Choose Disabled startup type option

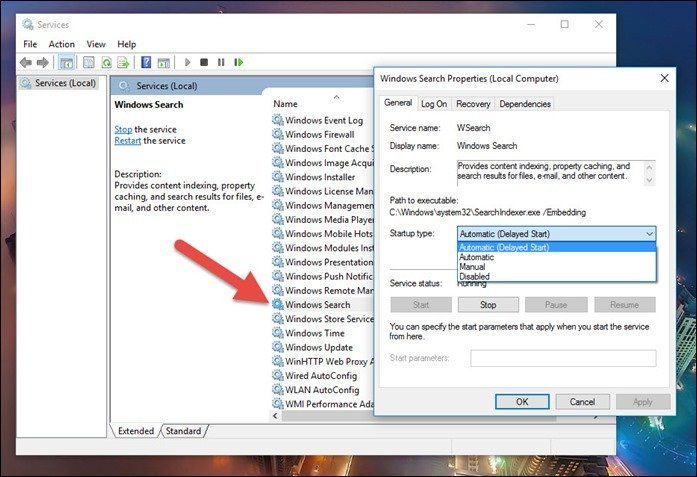click(557, 277)
